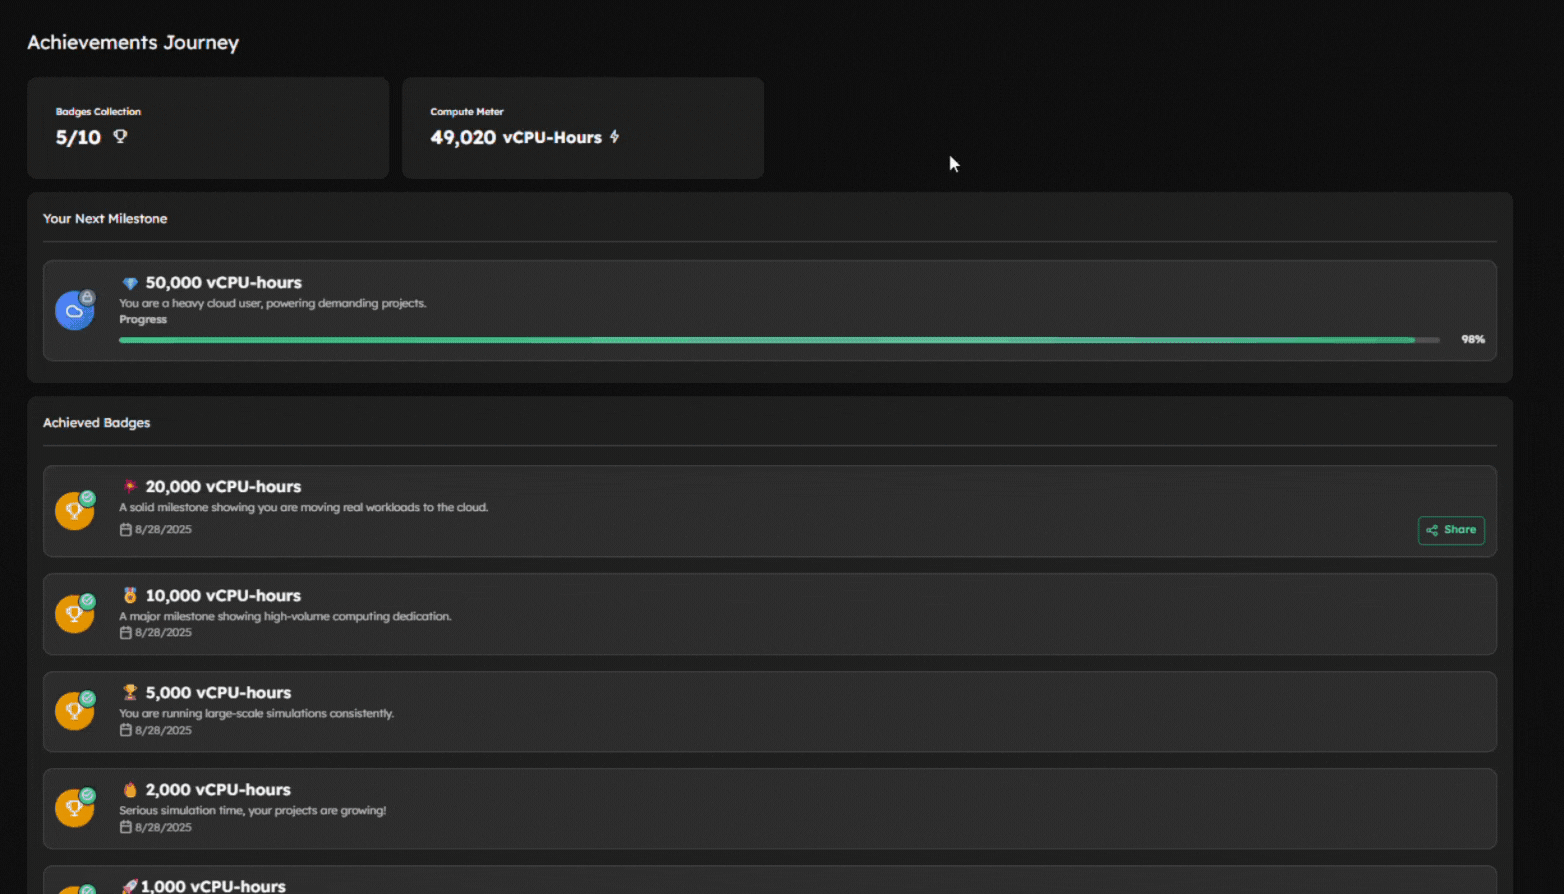The height and width of the screenshot is (894, 1564).
Task: Open the Badges Collection card
Action: click(208, 128)
